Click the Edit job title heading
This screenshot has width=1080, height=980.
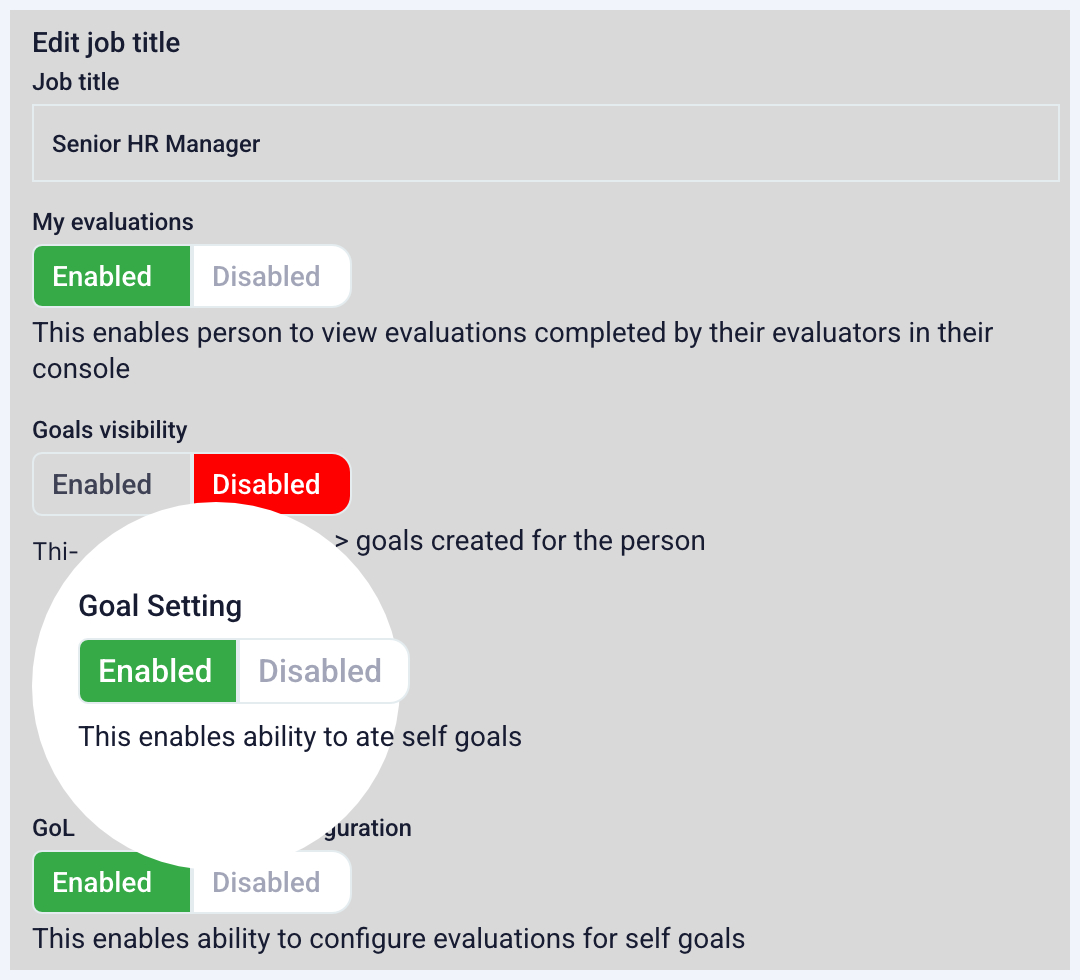[x=104, y=42]
